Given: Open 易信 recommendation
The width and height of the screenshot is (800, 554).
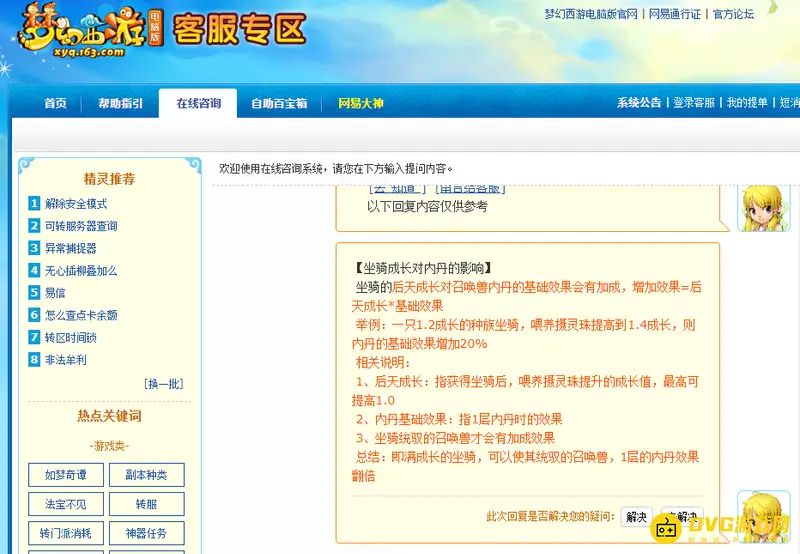Looking at the screenshot, I should [x=55, y=293].
